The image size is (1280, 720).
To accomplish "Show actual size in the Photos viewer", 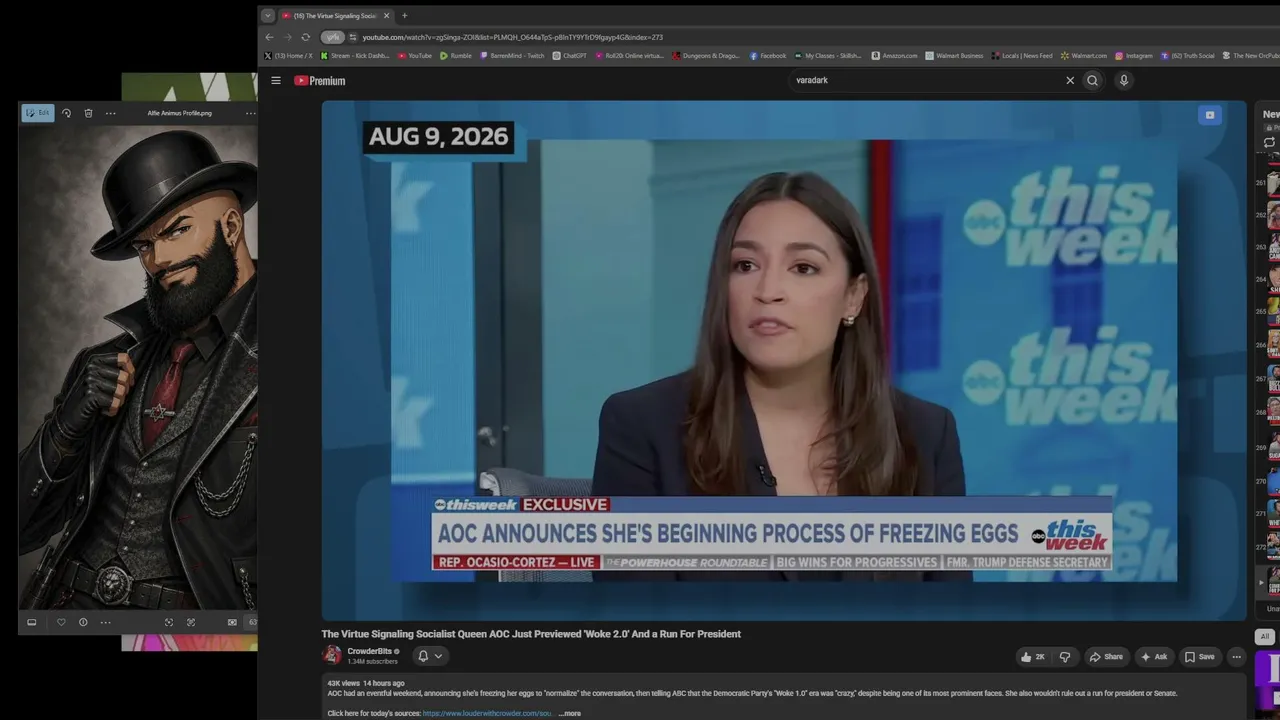I will click(x=232, y=622).
